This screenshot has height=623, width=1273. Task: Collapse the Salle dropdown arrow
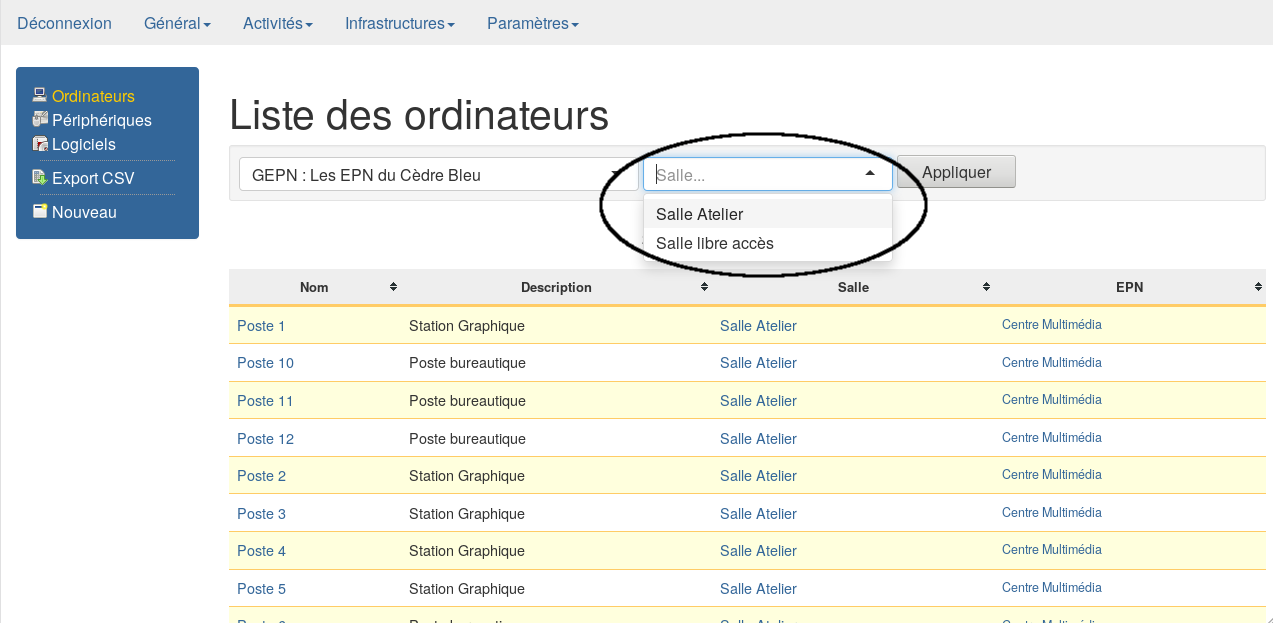pos(870,174)
